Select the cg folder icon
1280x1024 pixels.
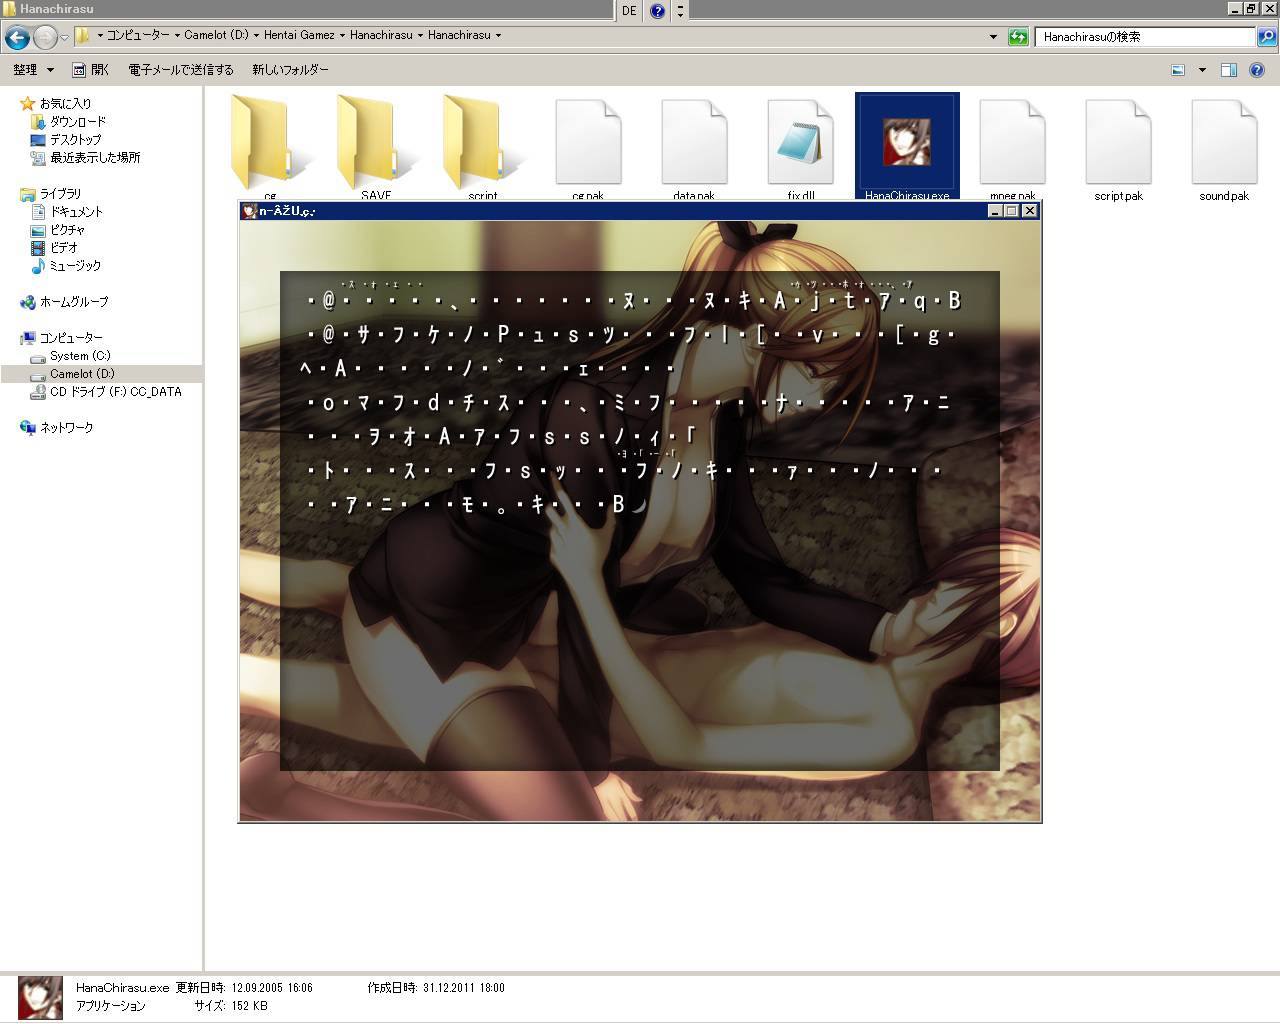point(270,140)
